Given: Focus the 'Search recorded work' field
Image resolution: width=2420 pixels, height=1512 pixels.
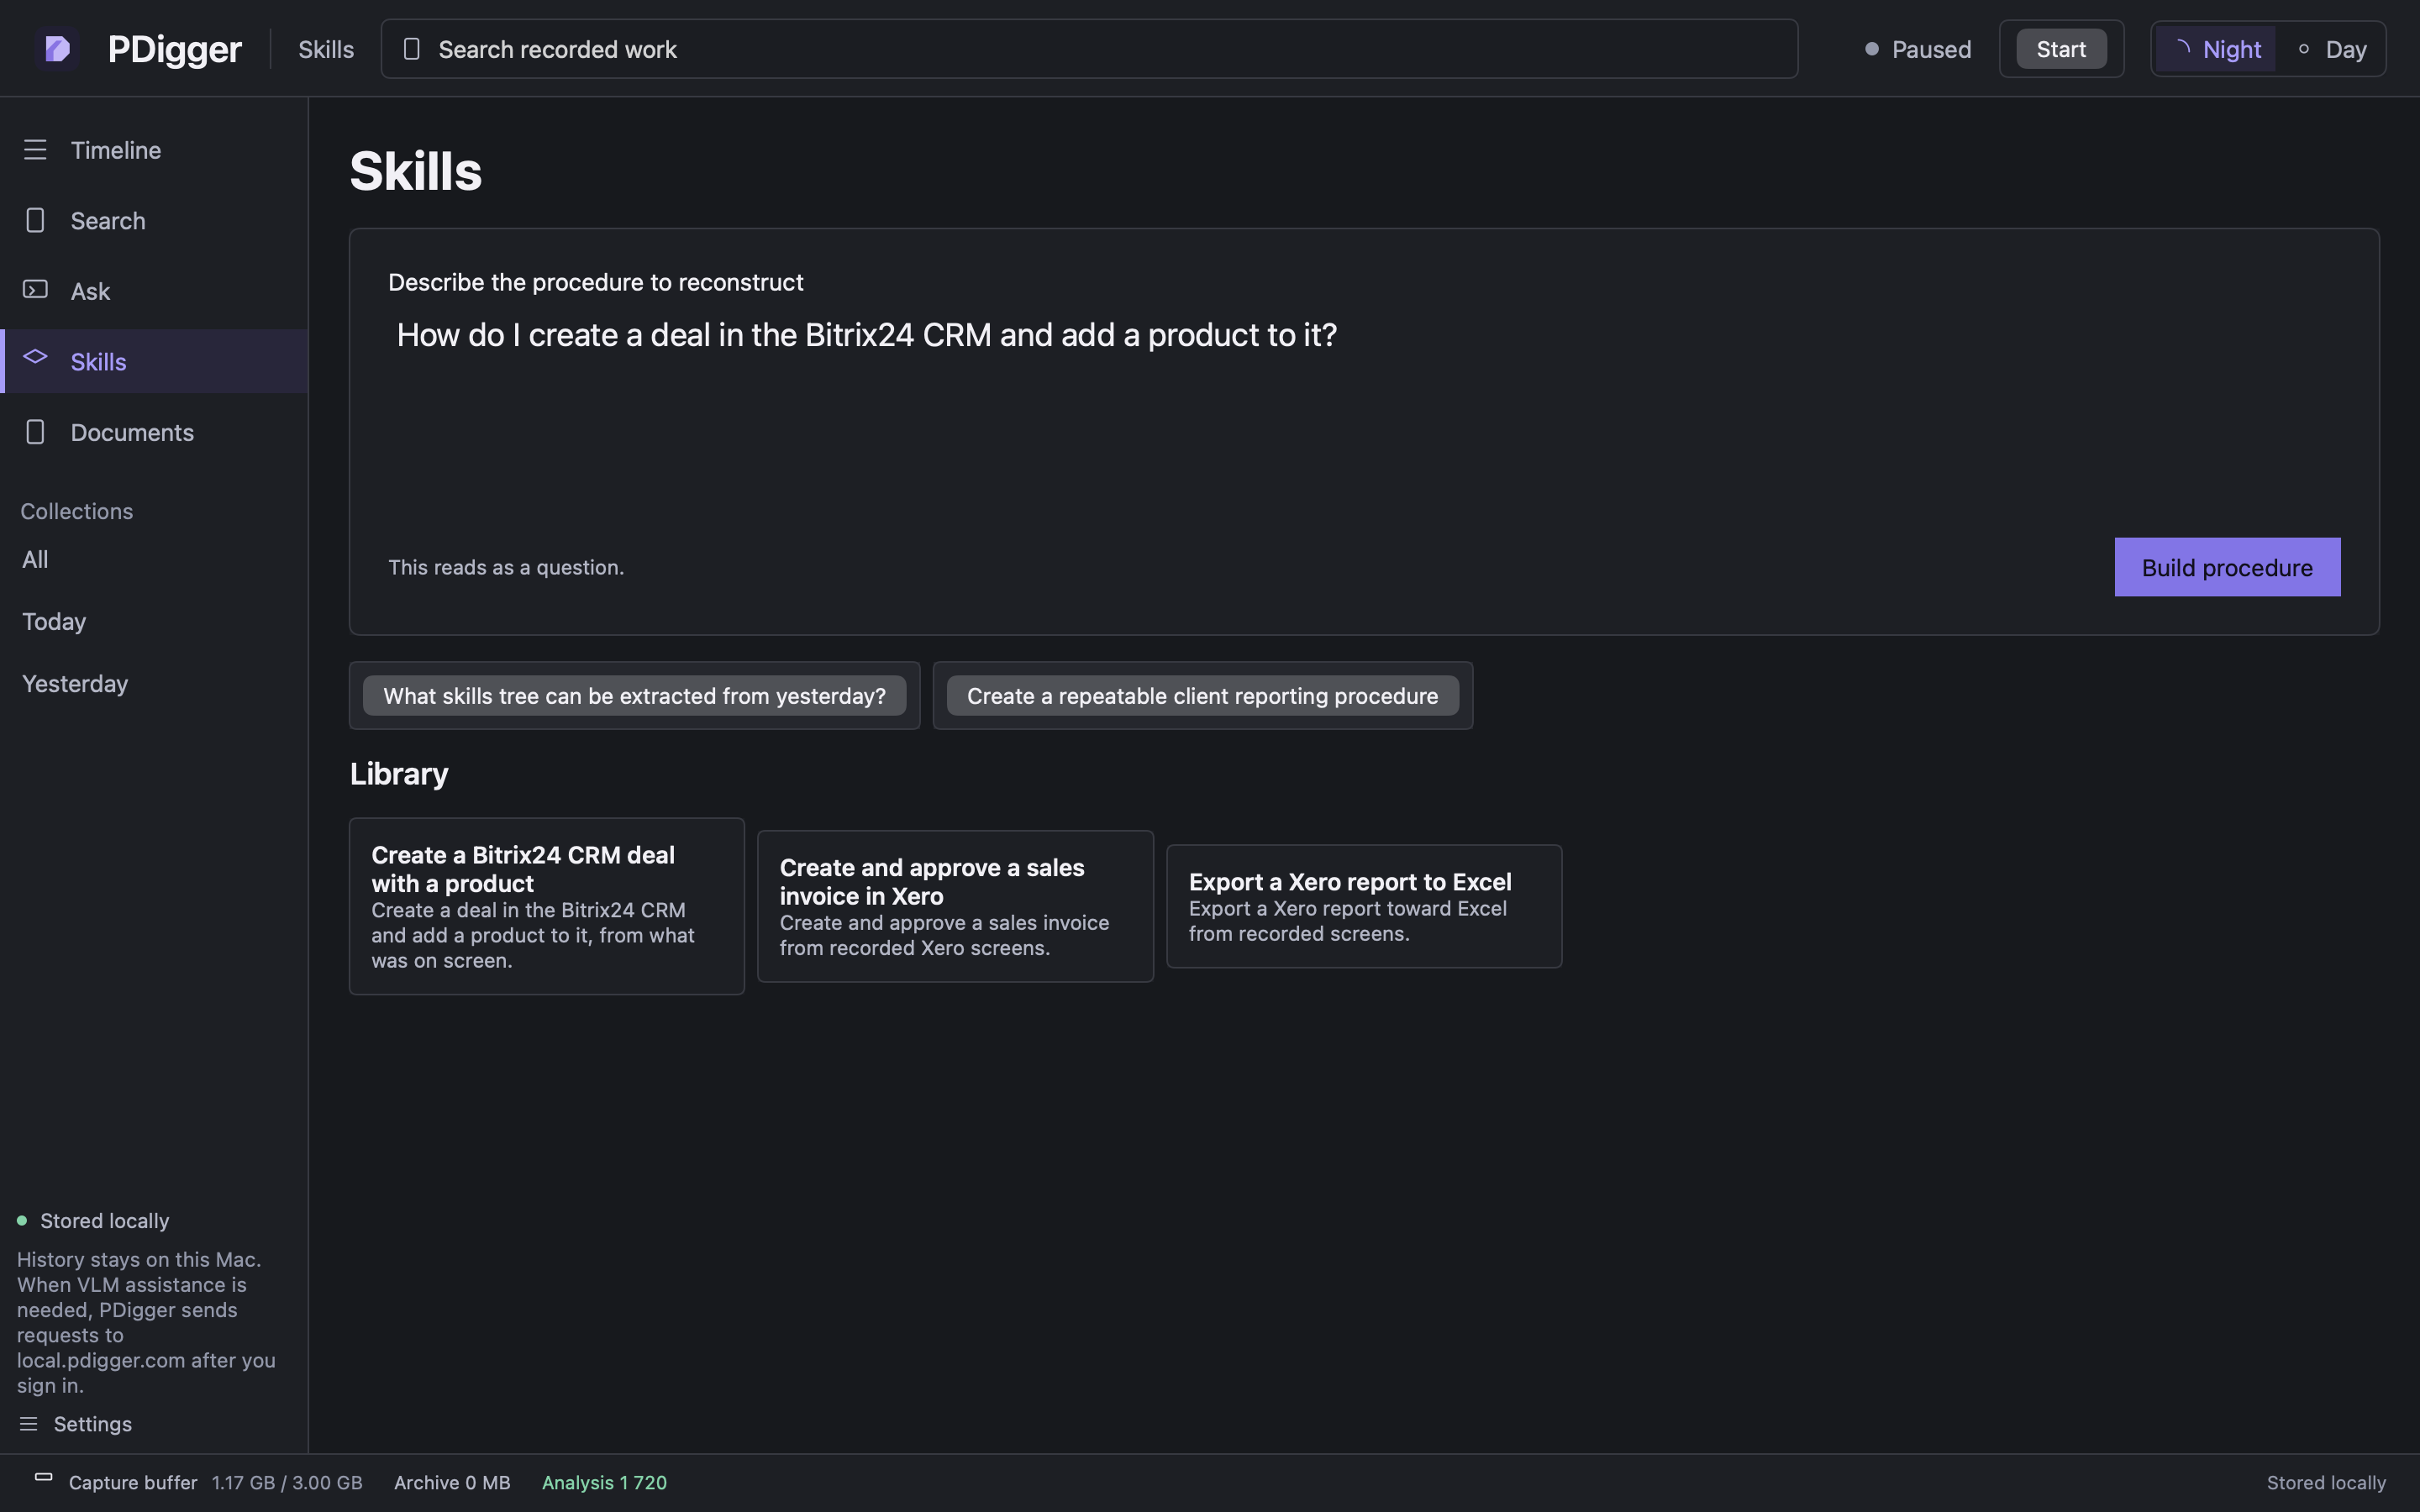Looking at the screenshot, I should (1089, 49).
